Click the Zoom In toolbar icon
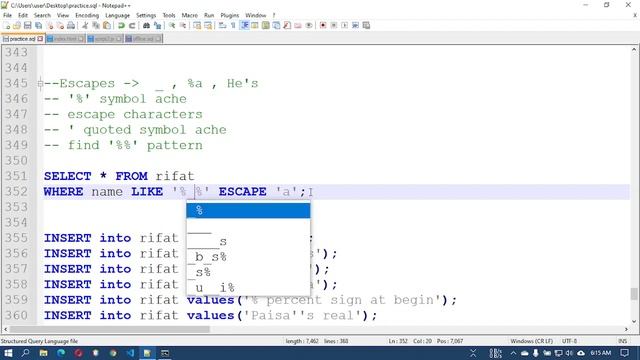The image size is (640, 360). [x=172, y=25]
